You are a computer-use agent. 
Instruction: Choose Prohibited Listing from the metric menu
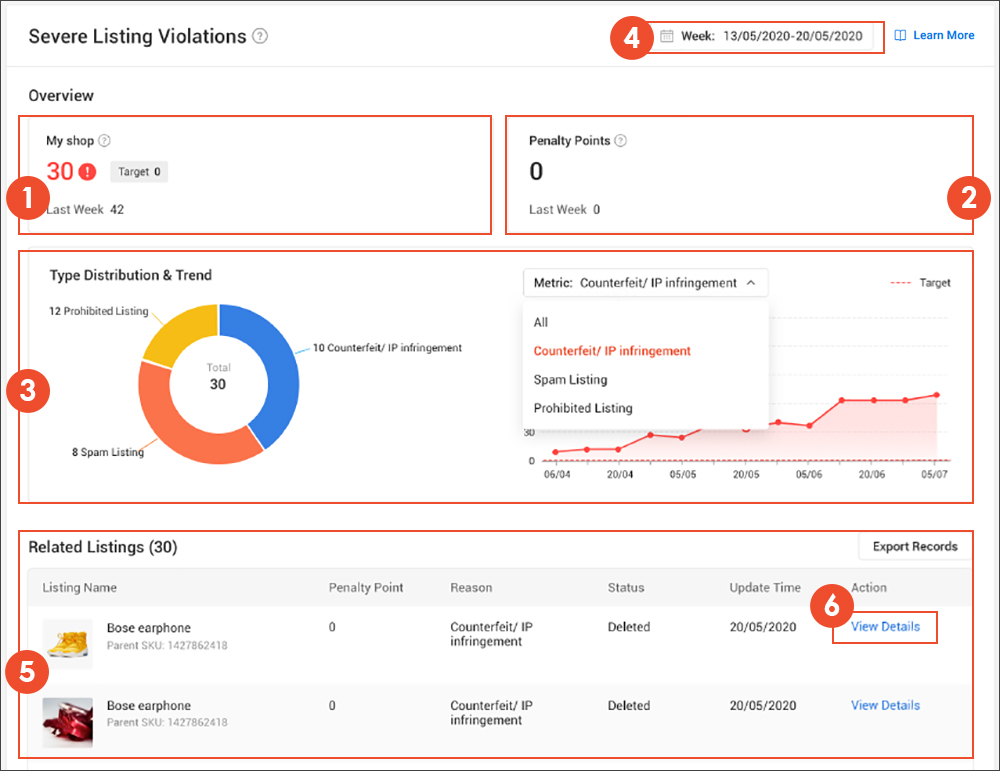[585, 408]
